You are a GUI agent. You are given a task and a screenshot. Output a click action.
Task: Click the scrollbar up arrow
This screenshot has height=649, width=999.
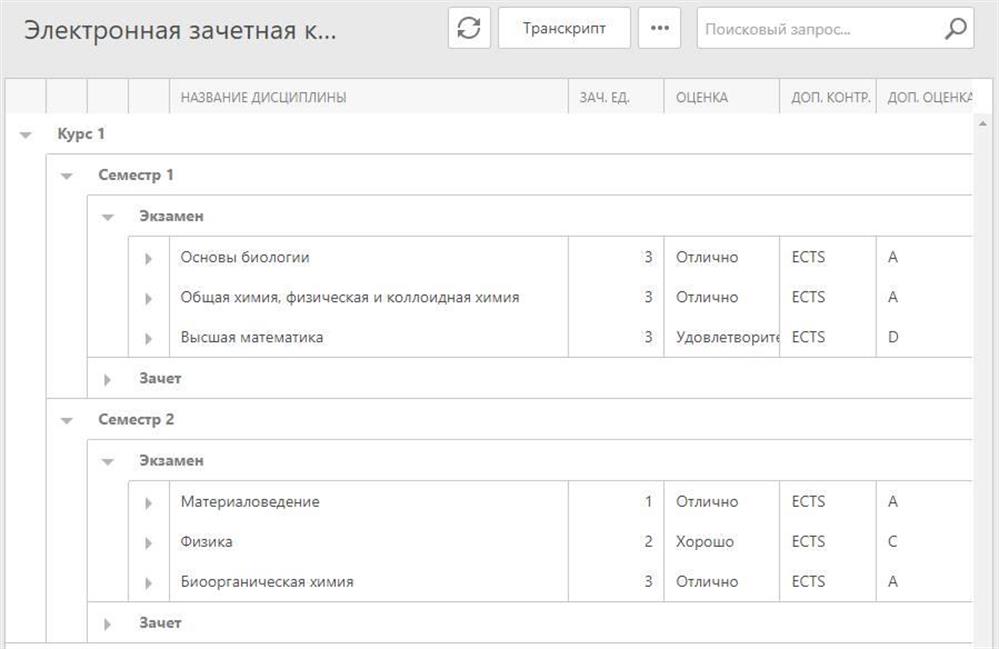click(982, 124)
